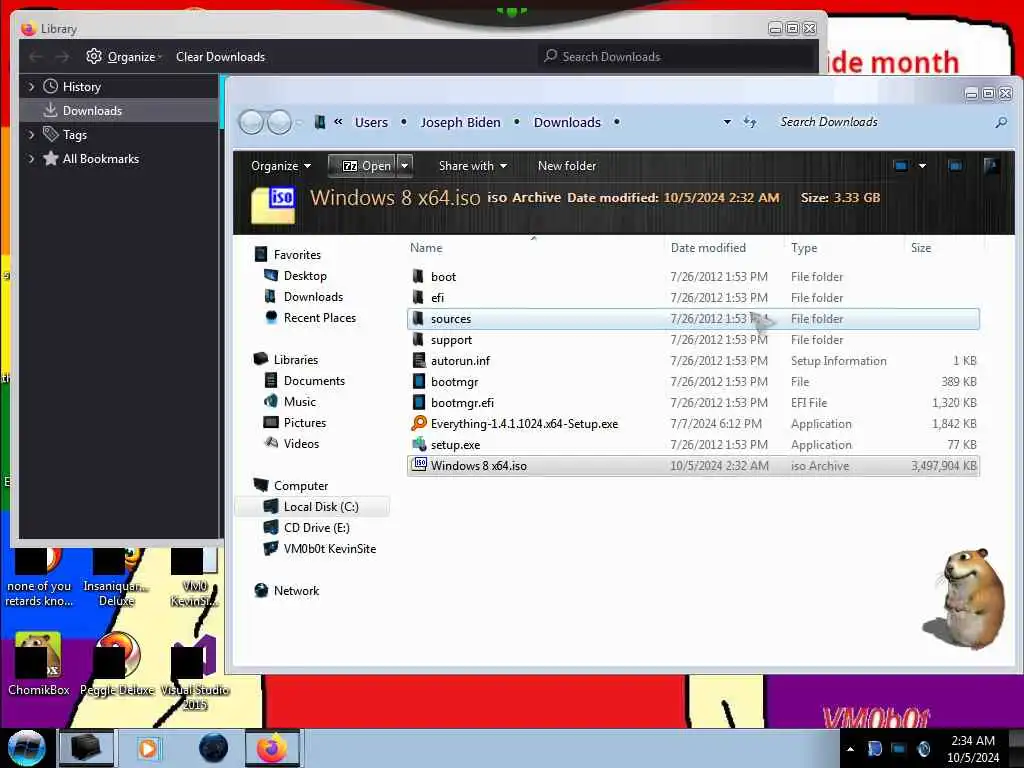
Task: Click the change view icon in Explorer toolbar
Action: [x=901, y=166]
